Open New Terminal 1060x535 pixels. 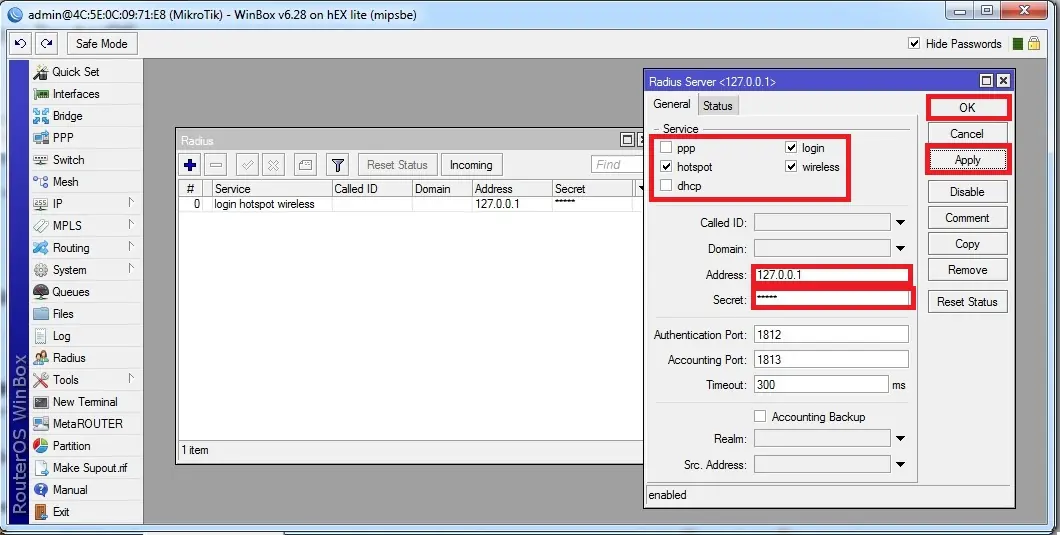(85, 402)
